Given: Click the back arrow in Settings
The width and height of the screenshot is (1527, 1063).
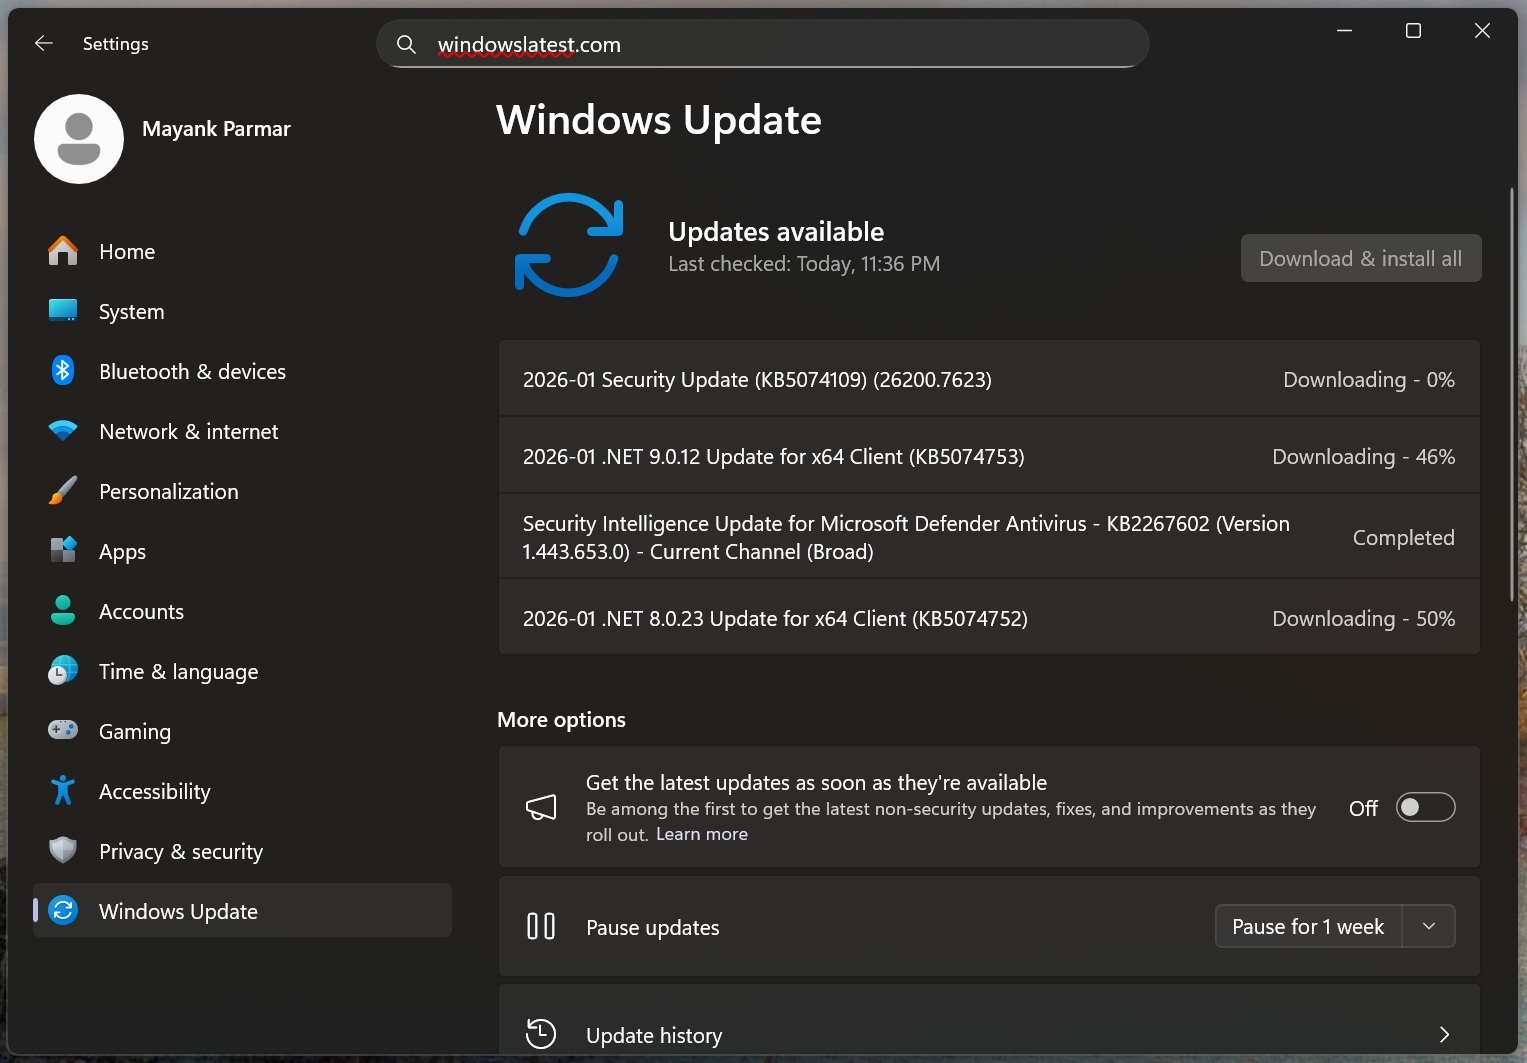Looking at the screenshot, I should (43, 43).
